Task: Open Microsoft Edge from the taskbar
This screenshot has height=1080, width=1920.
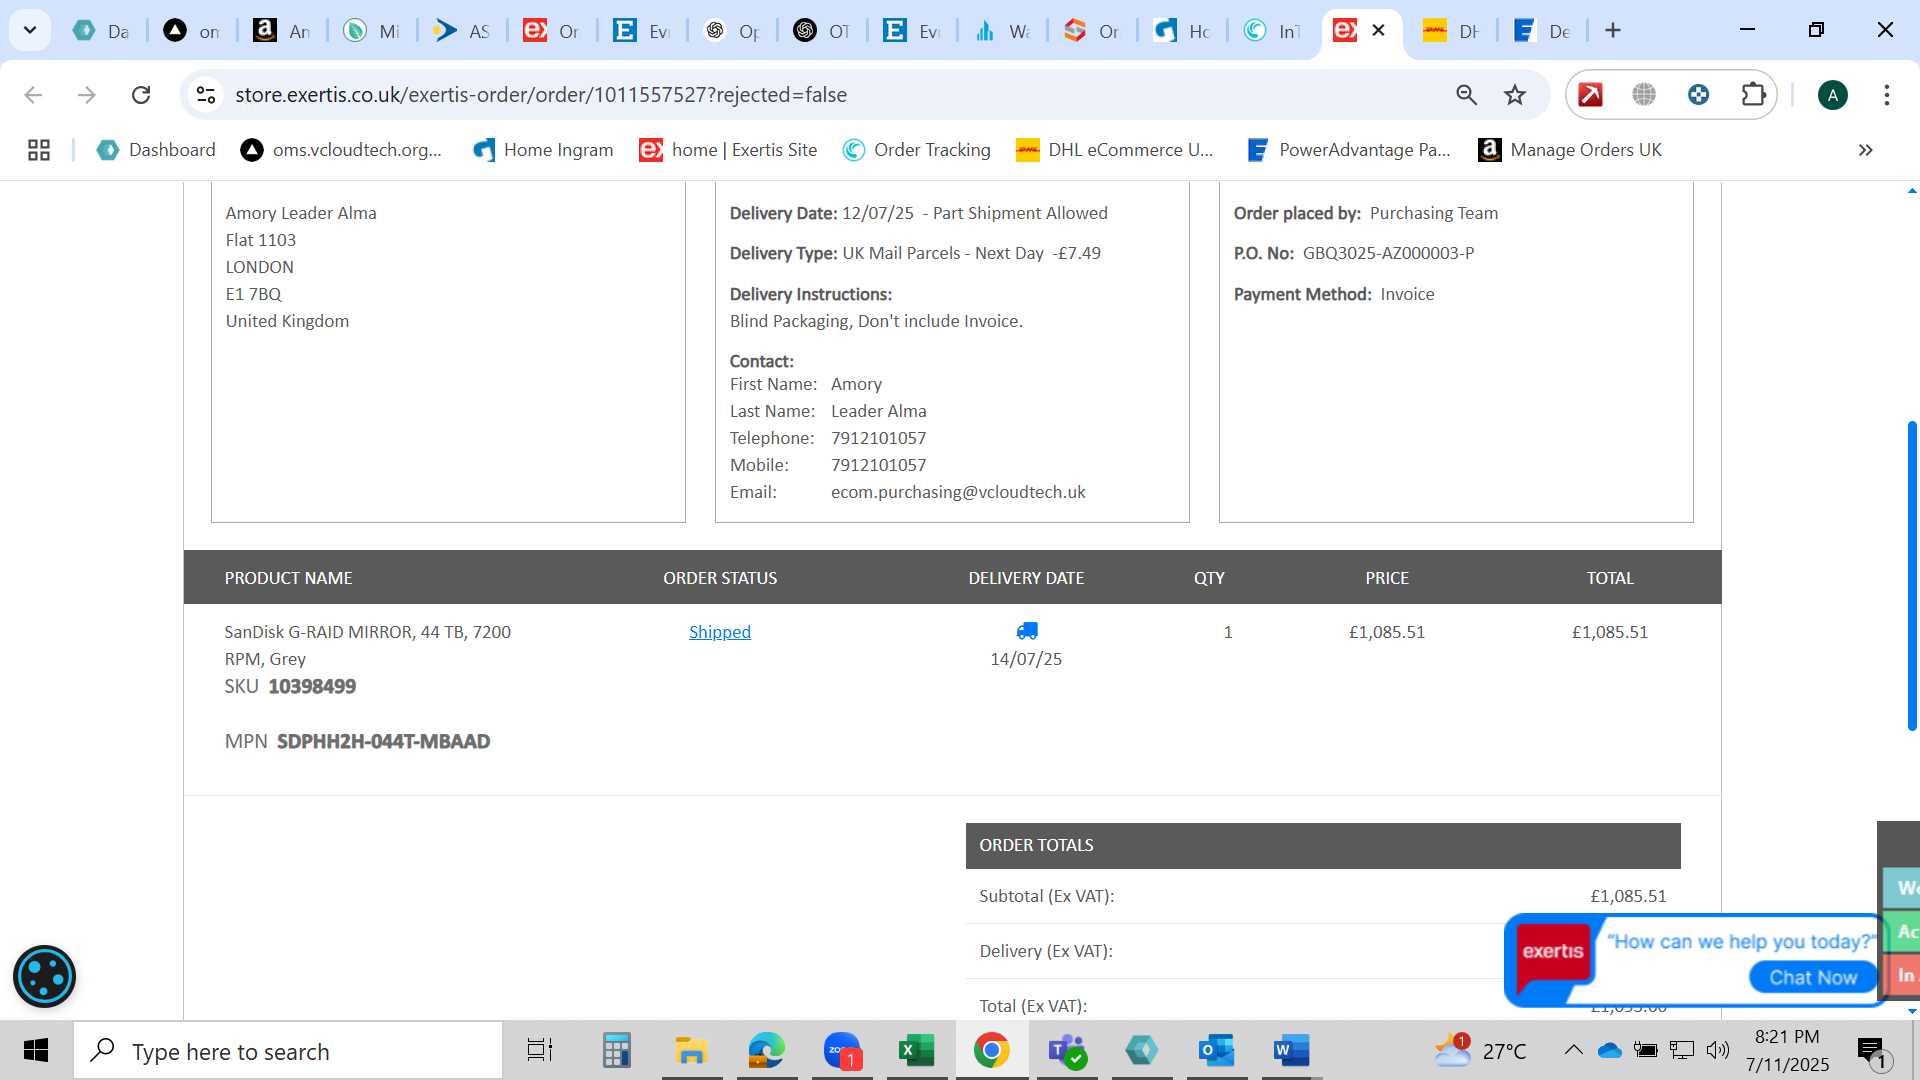Action: 767,1051
